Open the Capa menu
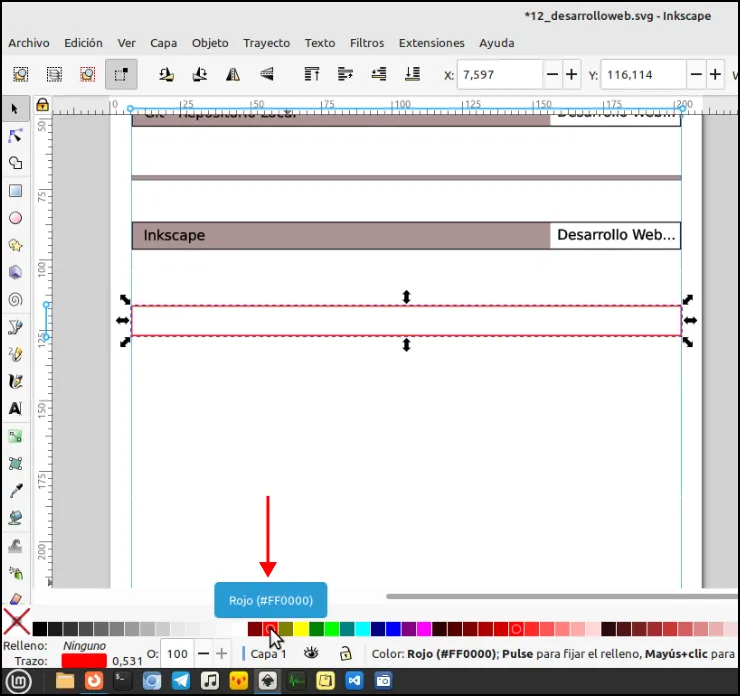Screen dimensions: 740x696 (163, 43)
